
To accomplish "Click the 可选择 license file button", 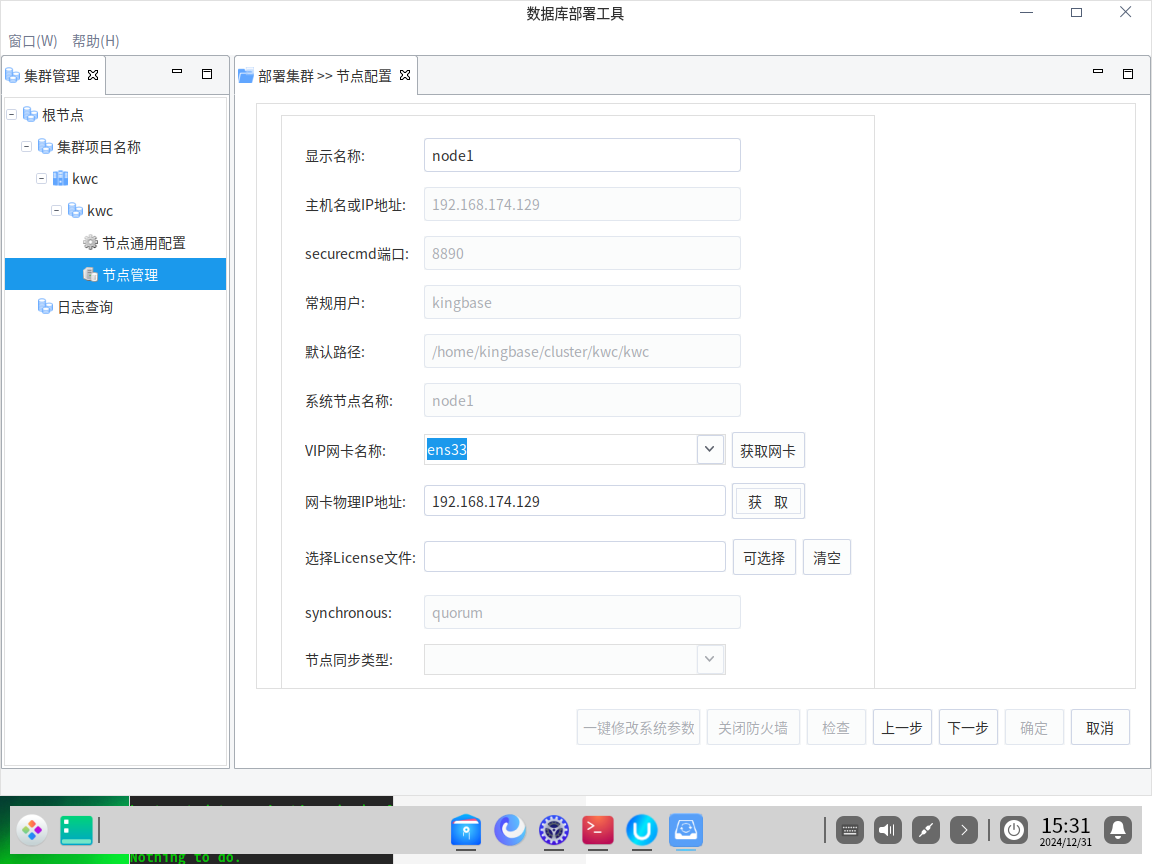I will click(x=764, y=558).
